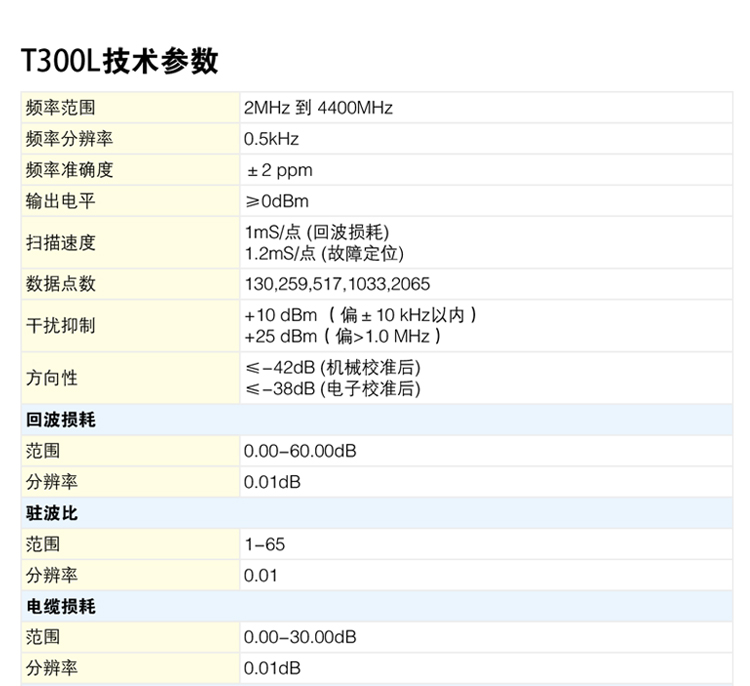
Task: Click the 回波损耗 section header
Action: coord(61,420)
